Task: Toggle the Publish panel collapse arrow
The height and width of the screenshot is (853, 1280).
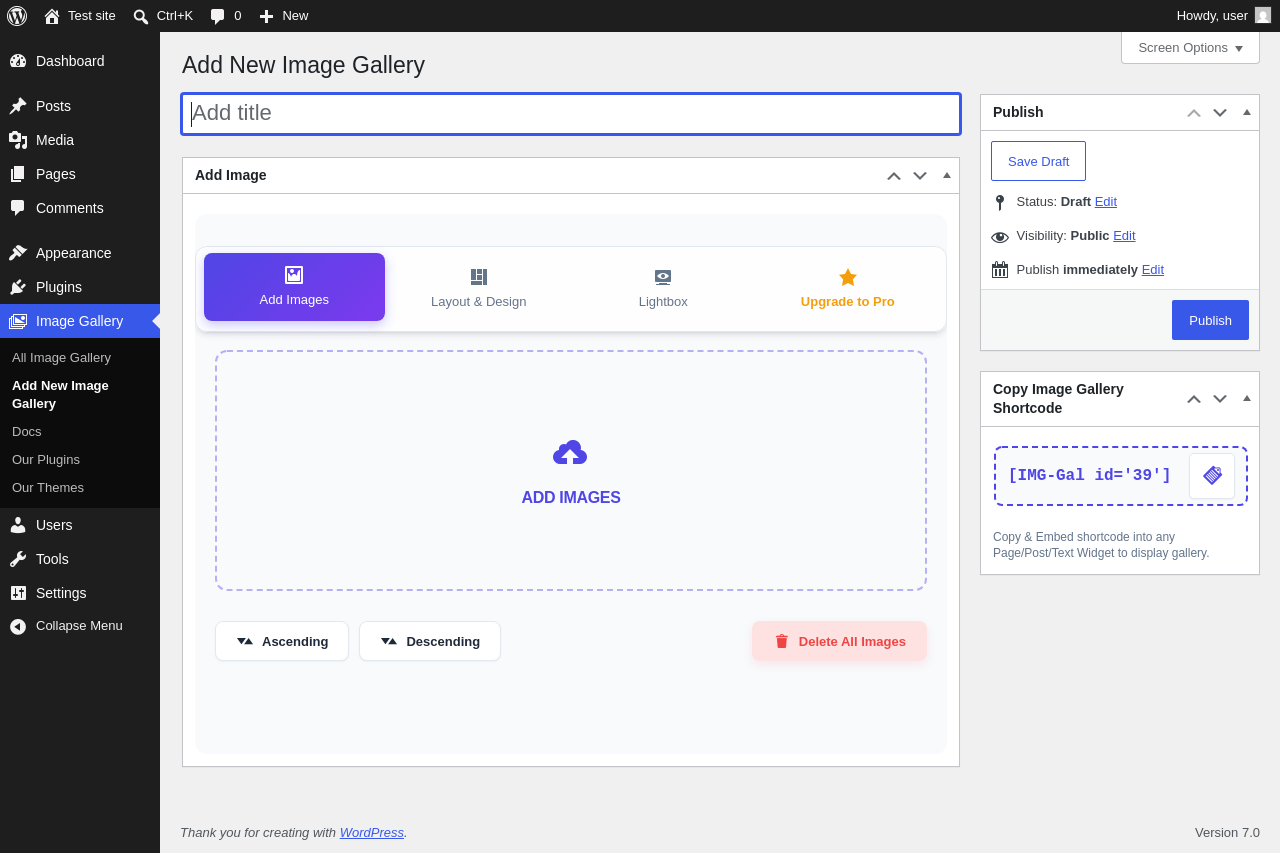Action: coord(1247,112)
